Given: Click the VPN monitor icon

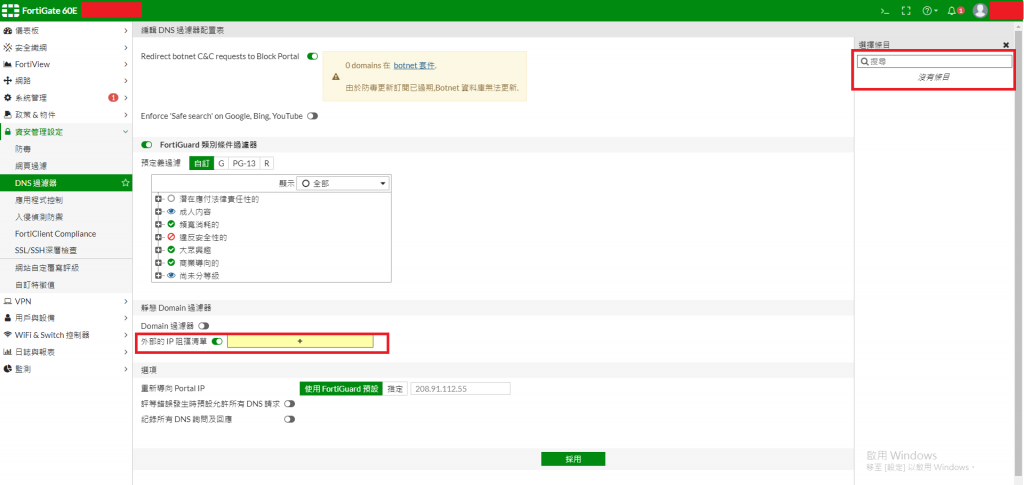Looking at the screenshot, I should click(8, 302).
